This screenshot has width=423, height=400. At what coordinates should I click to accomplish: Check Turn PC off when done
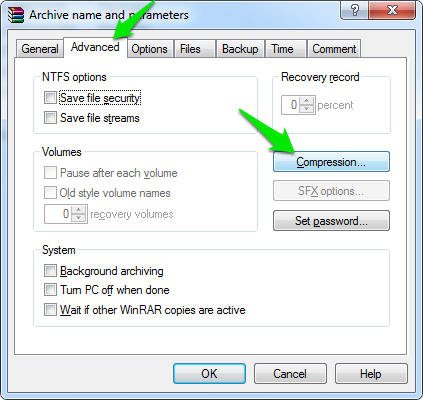(50, 290)
